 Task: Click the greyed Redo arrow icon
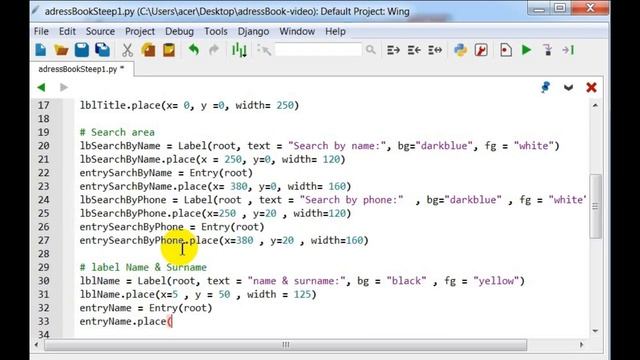pyautogui.click(x=214, y=50)
